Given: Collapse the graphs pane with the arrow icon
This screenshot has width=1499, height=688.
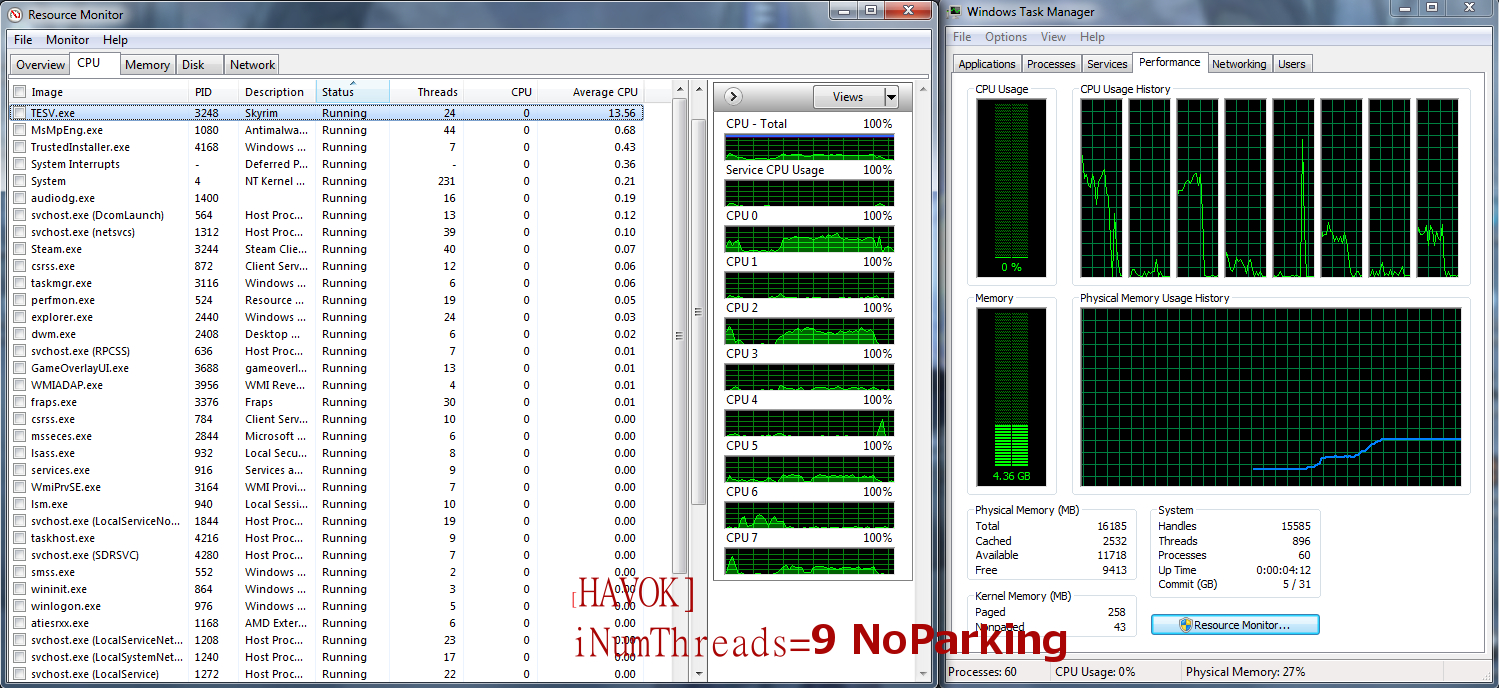Looking at the screenshot, I should (733, 97).
